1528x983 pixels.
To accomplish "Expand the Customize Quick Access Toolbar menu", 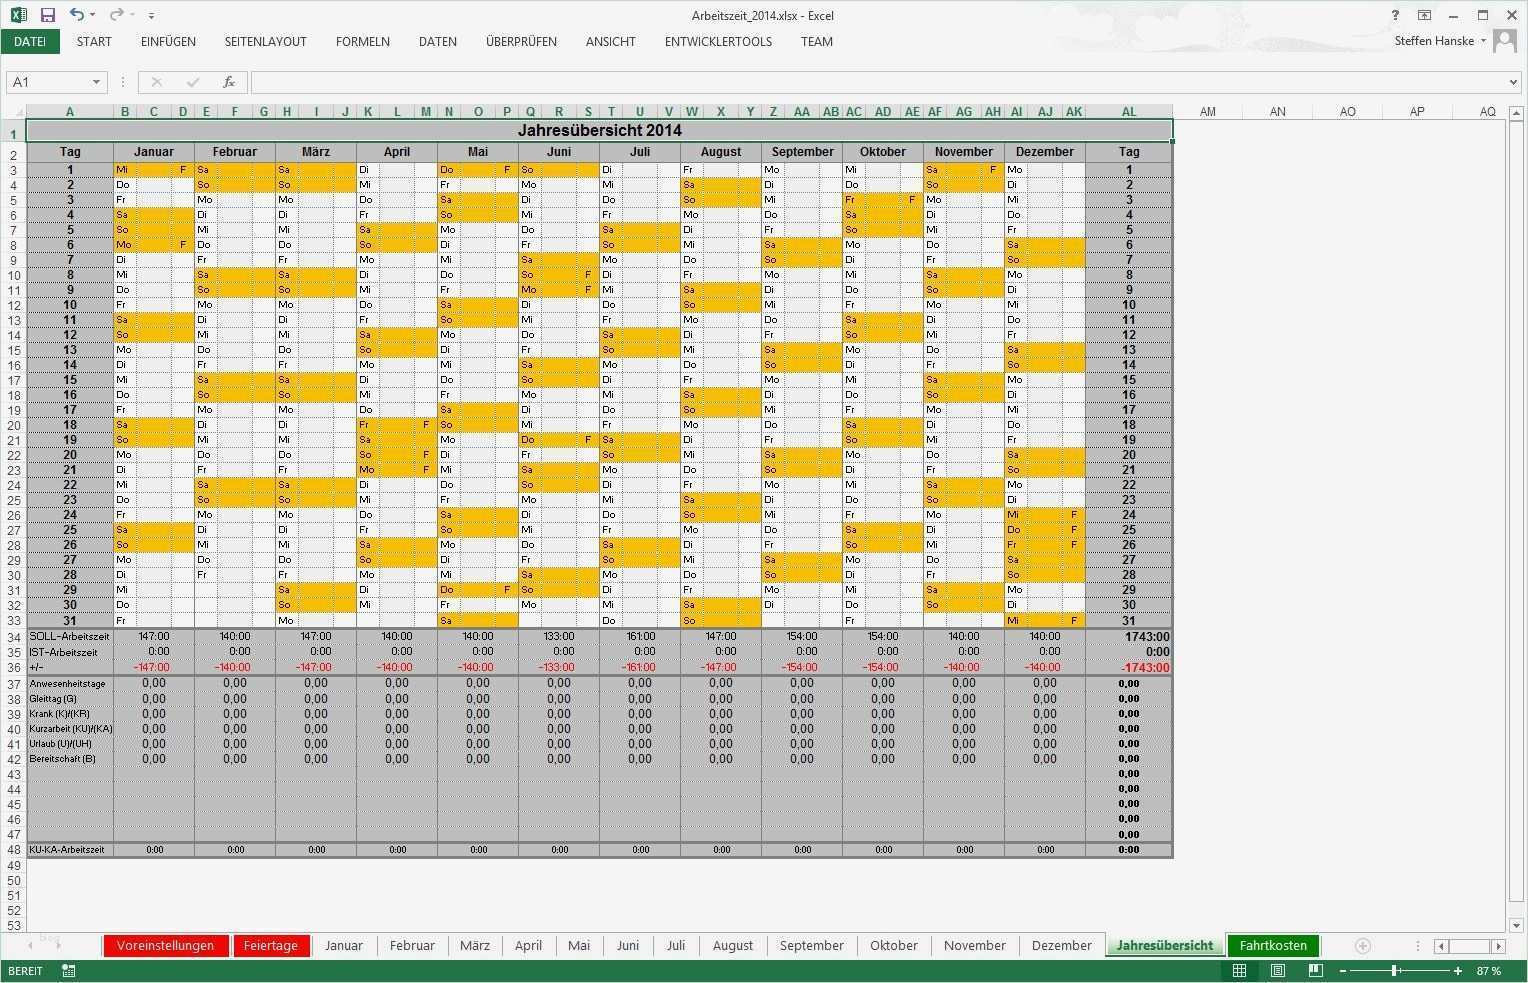I will click(152, 15).
